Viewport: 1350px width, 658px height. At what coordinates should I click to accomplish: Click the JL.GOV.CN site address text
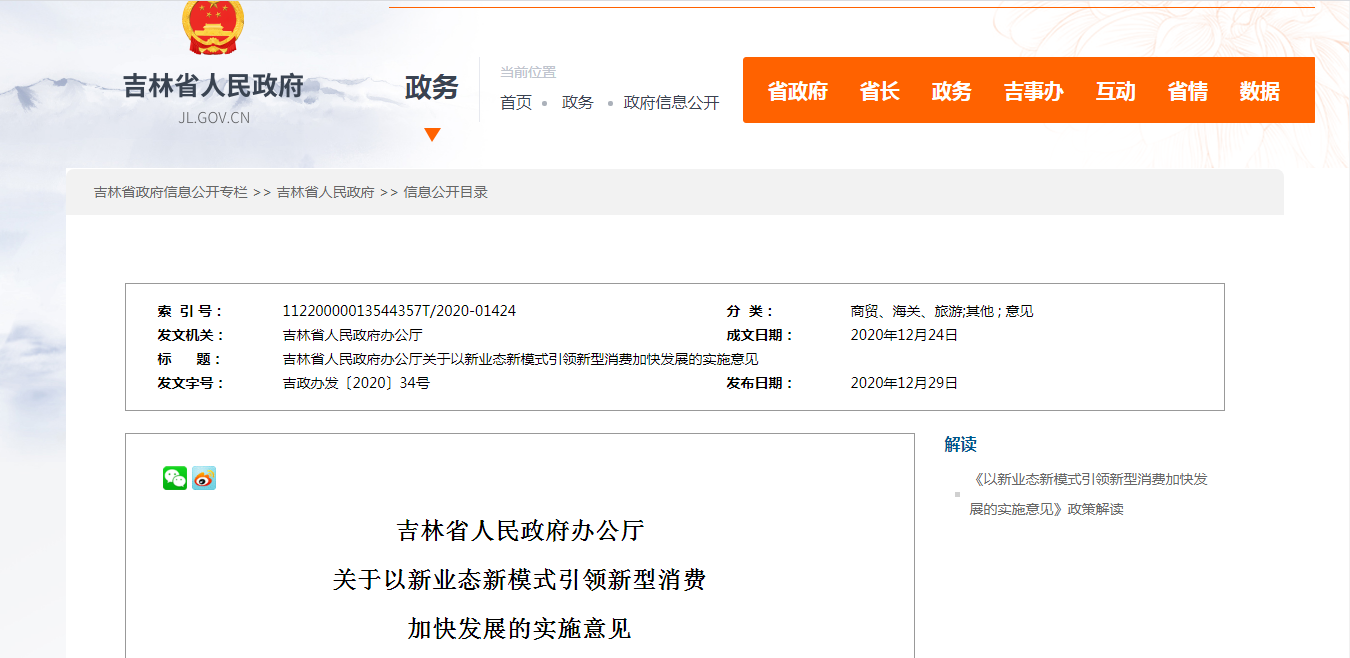pos(214,117)
